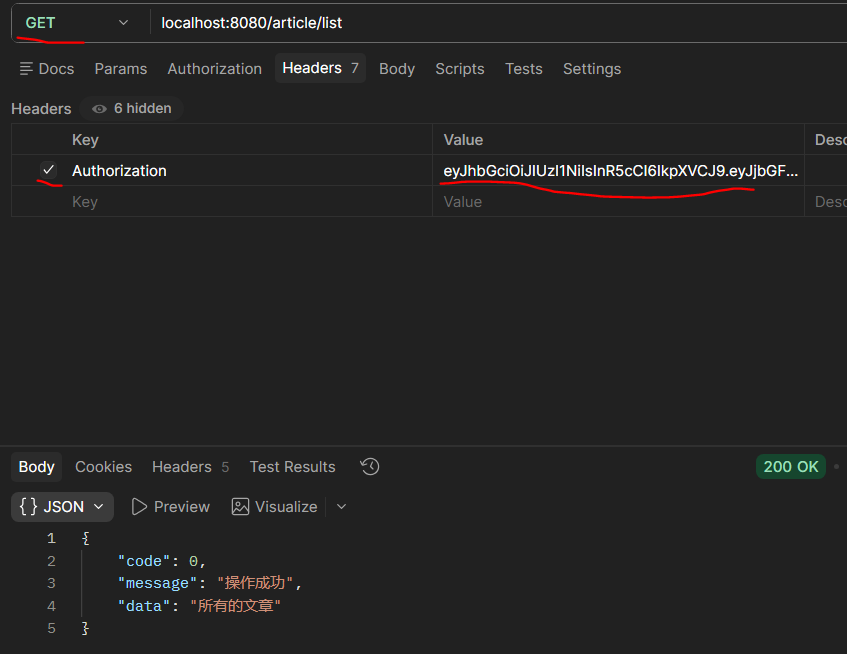Click the Value column header

coord(463,140)
